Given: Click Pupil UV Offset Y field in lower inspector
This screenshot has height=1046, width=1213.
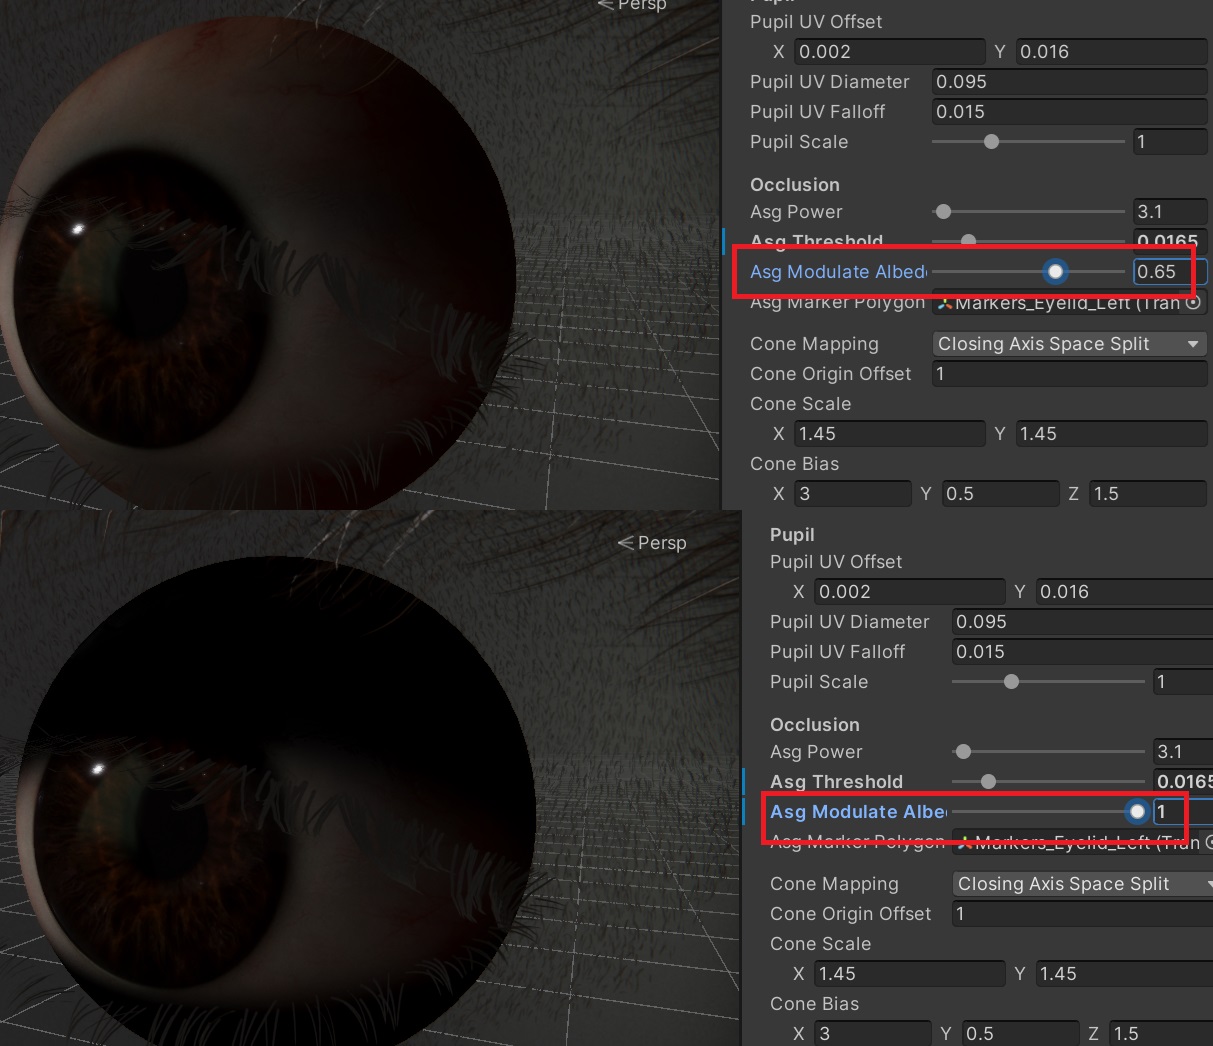Looking at the screenshot, I should (1125, 592).
